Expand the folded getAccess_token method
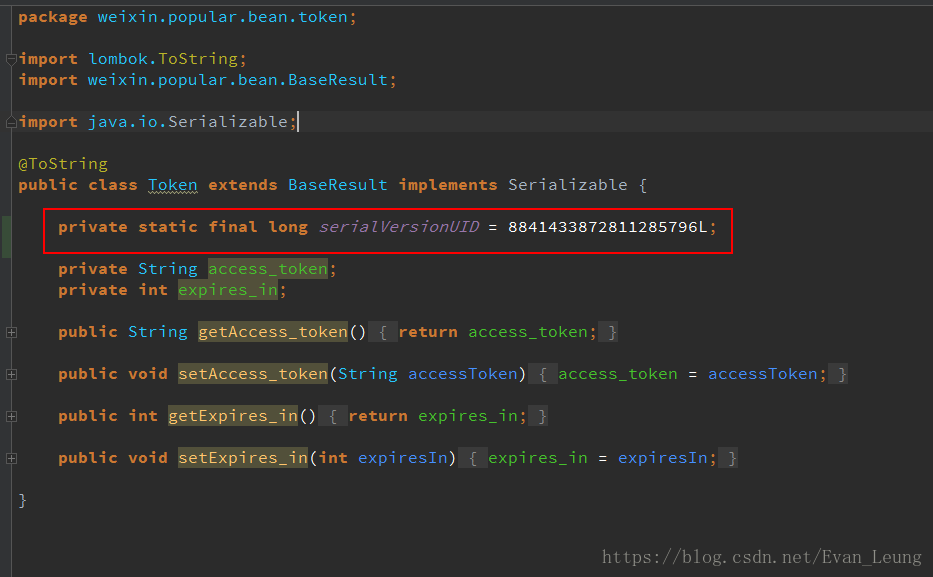This screenshot has height=577, width=933. (x=11, y=333)
